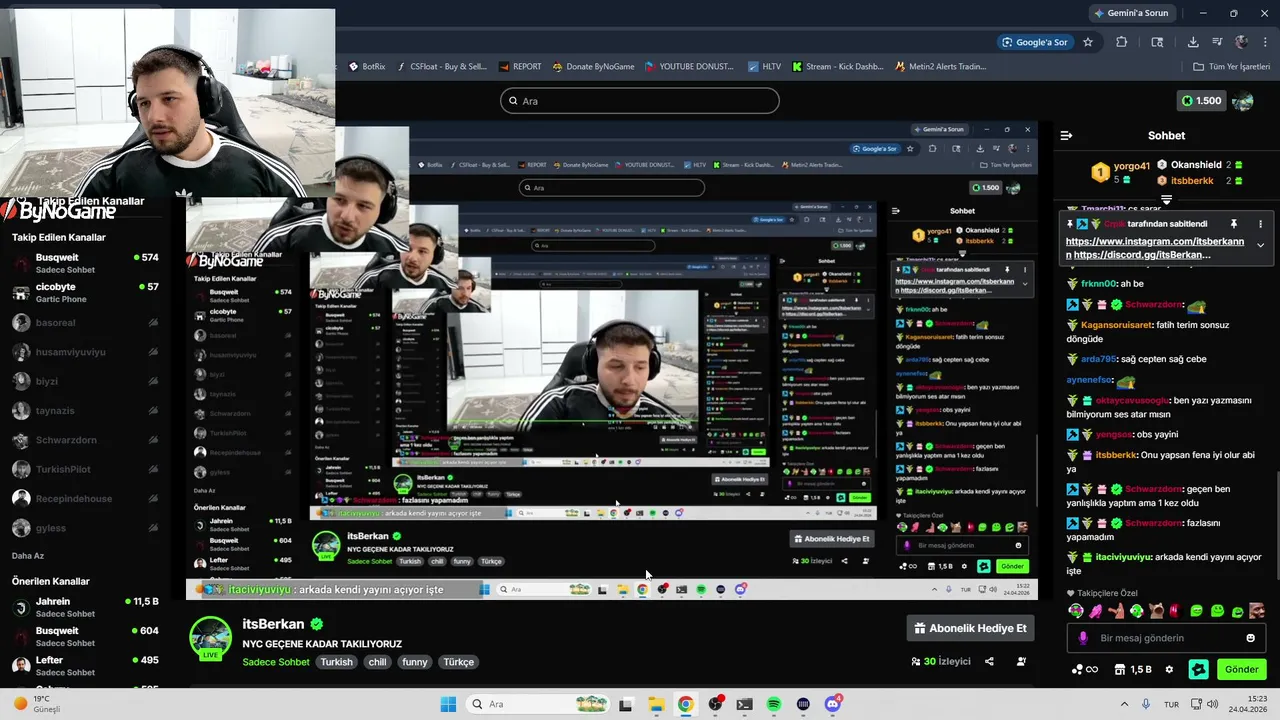Collapse the Sohbet chat panel
The width and height of the screenshot is (1280, 720).
click(1066, 135)
